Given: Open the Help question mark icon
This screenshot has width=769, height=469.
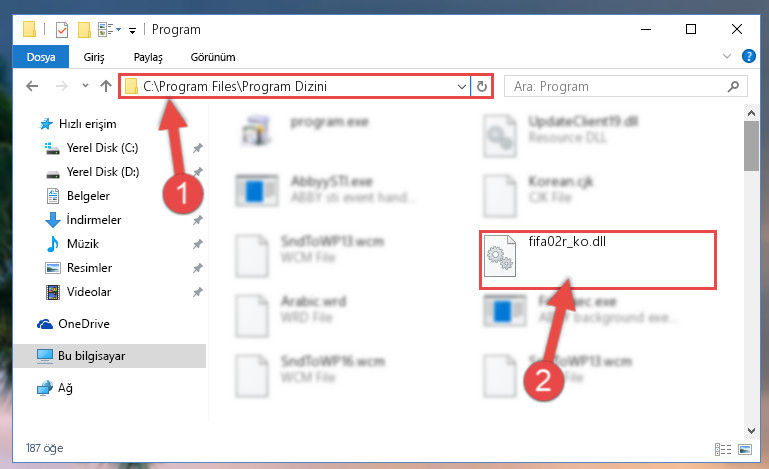Looking at the screenshot, I should 748,56.
